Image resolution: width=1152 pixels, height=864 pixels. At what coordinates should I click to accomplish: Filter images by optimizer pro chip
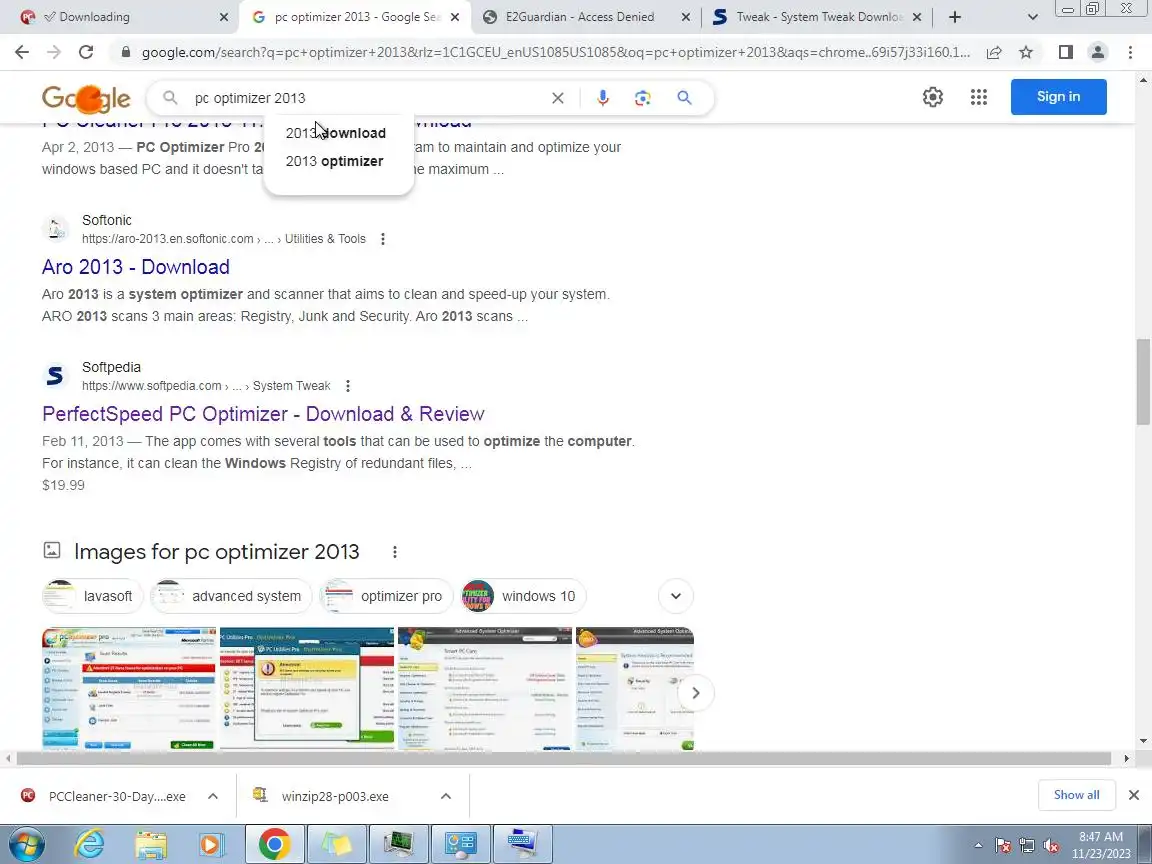tap(386, 596)
